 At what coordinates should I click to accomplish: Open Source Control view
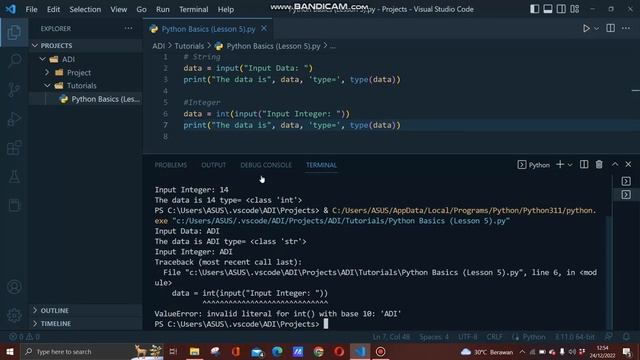click(x=14, y=90)
